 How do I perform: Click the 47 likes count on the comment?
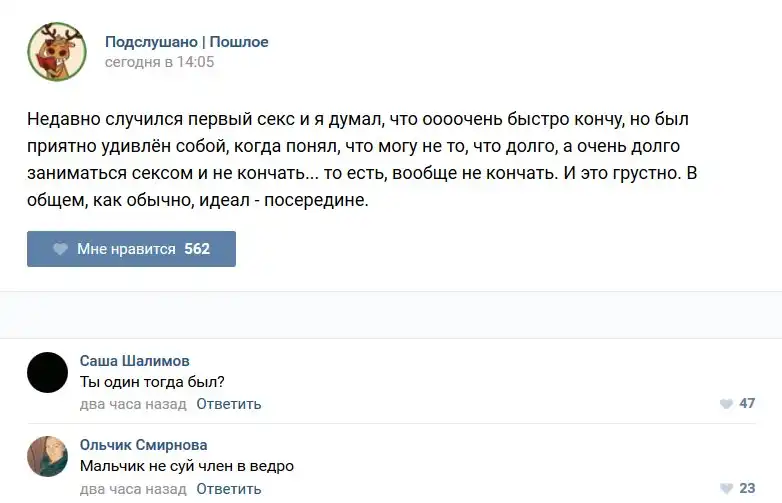tap(746, 404)
